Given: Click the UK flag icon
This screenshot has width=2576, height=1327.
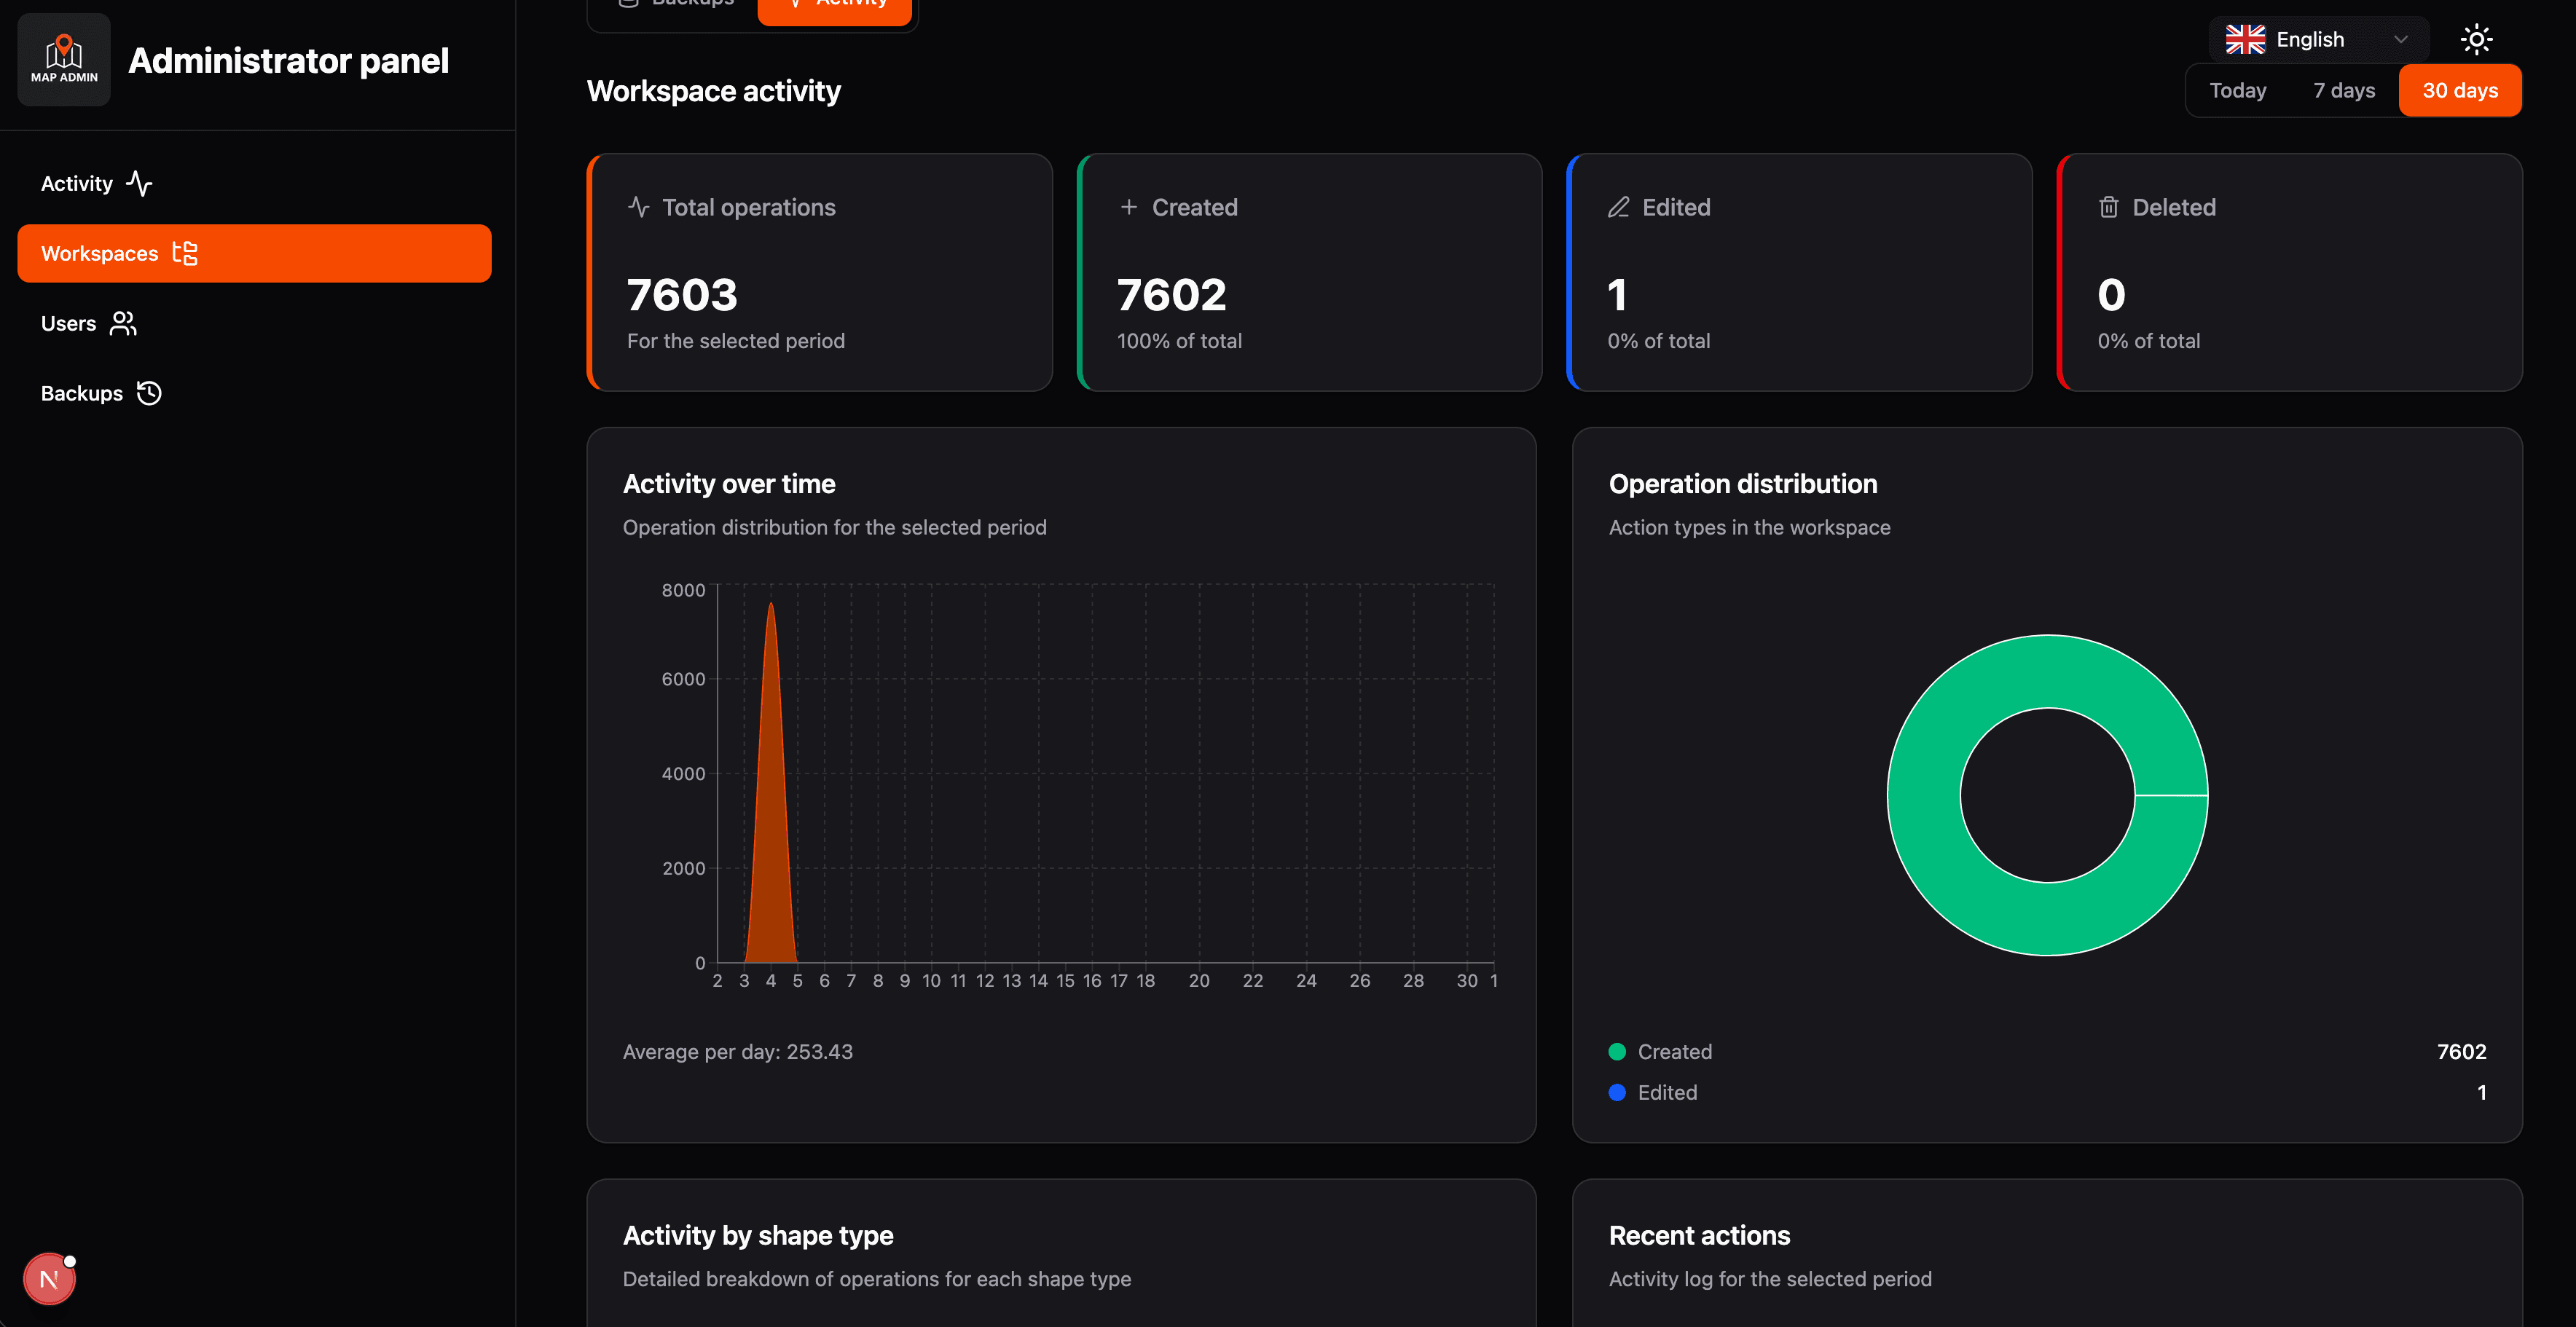Looking at the screenshot, I should (x=2245, y=39).
